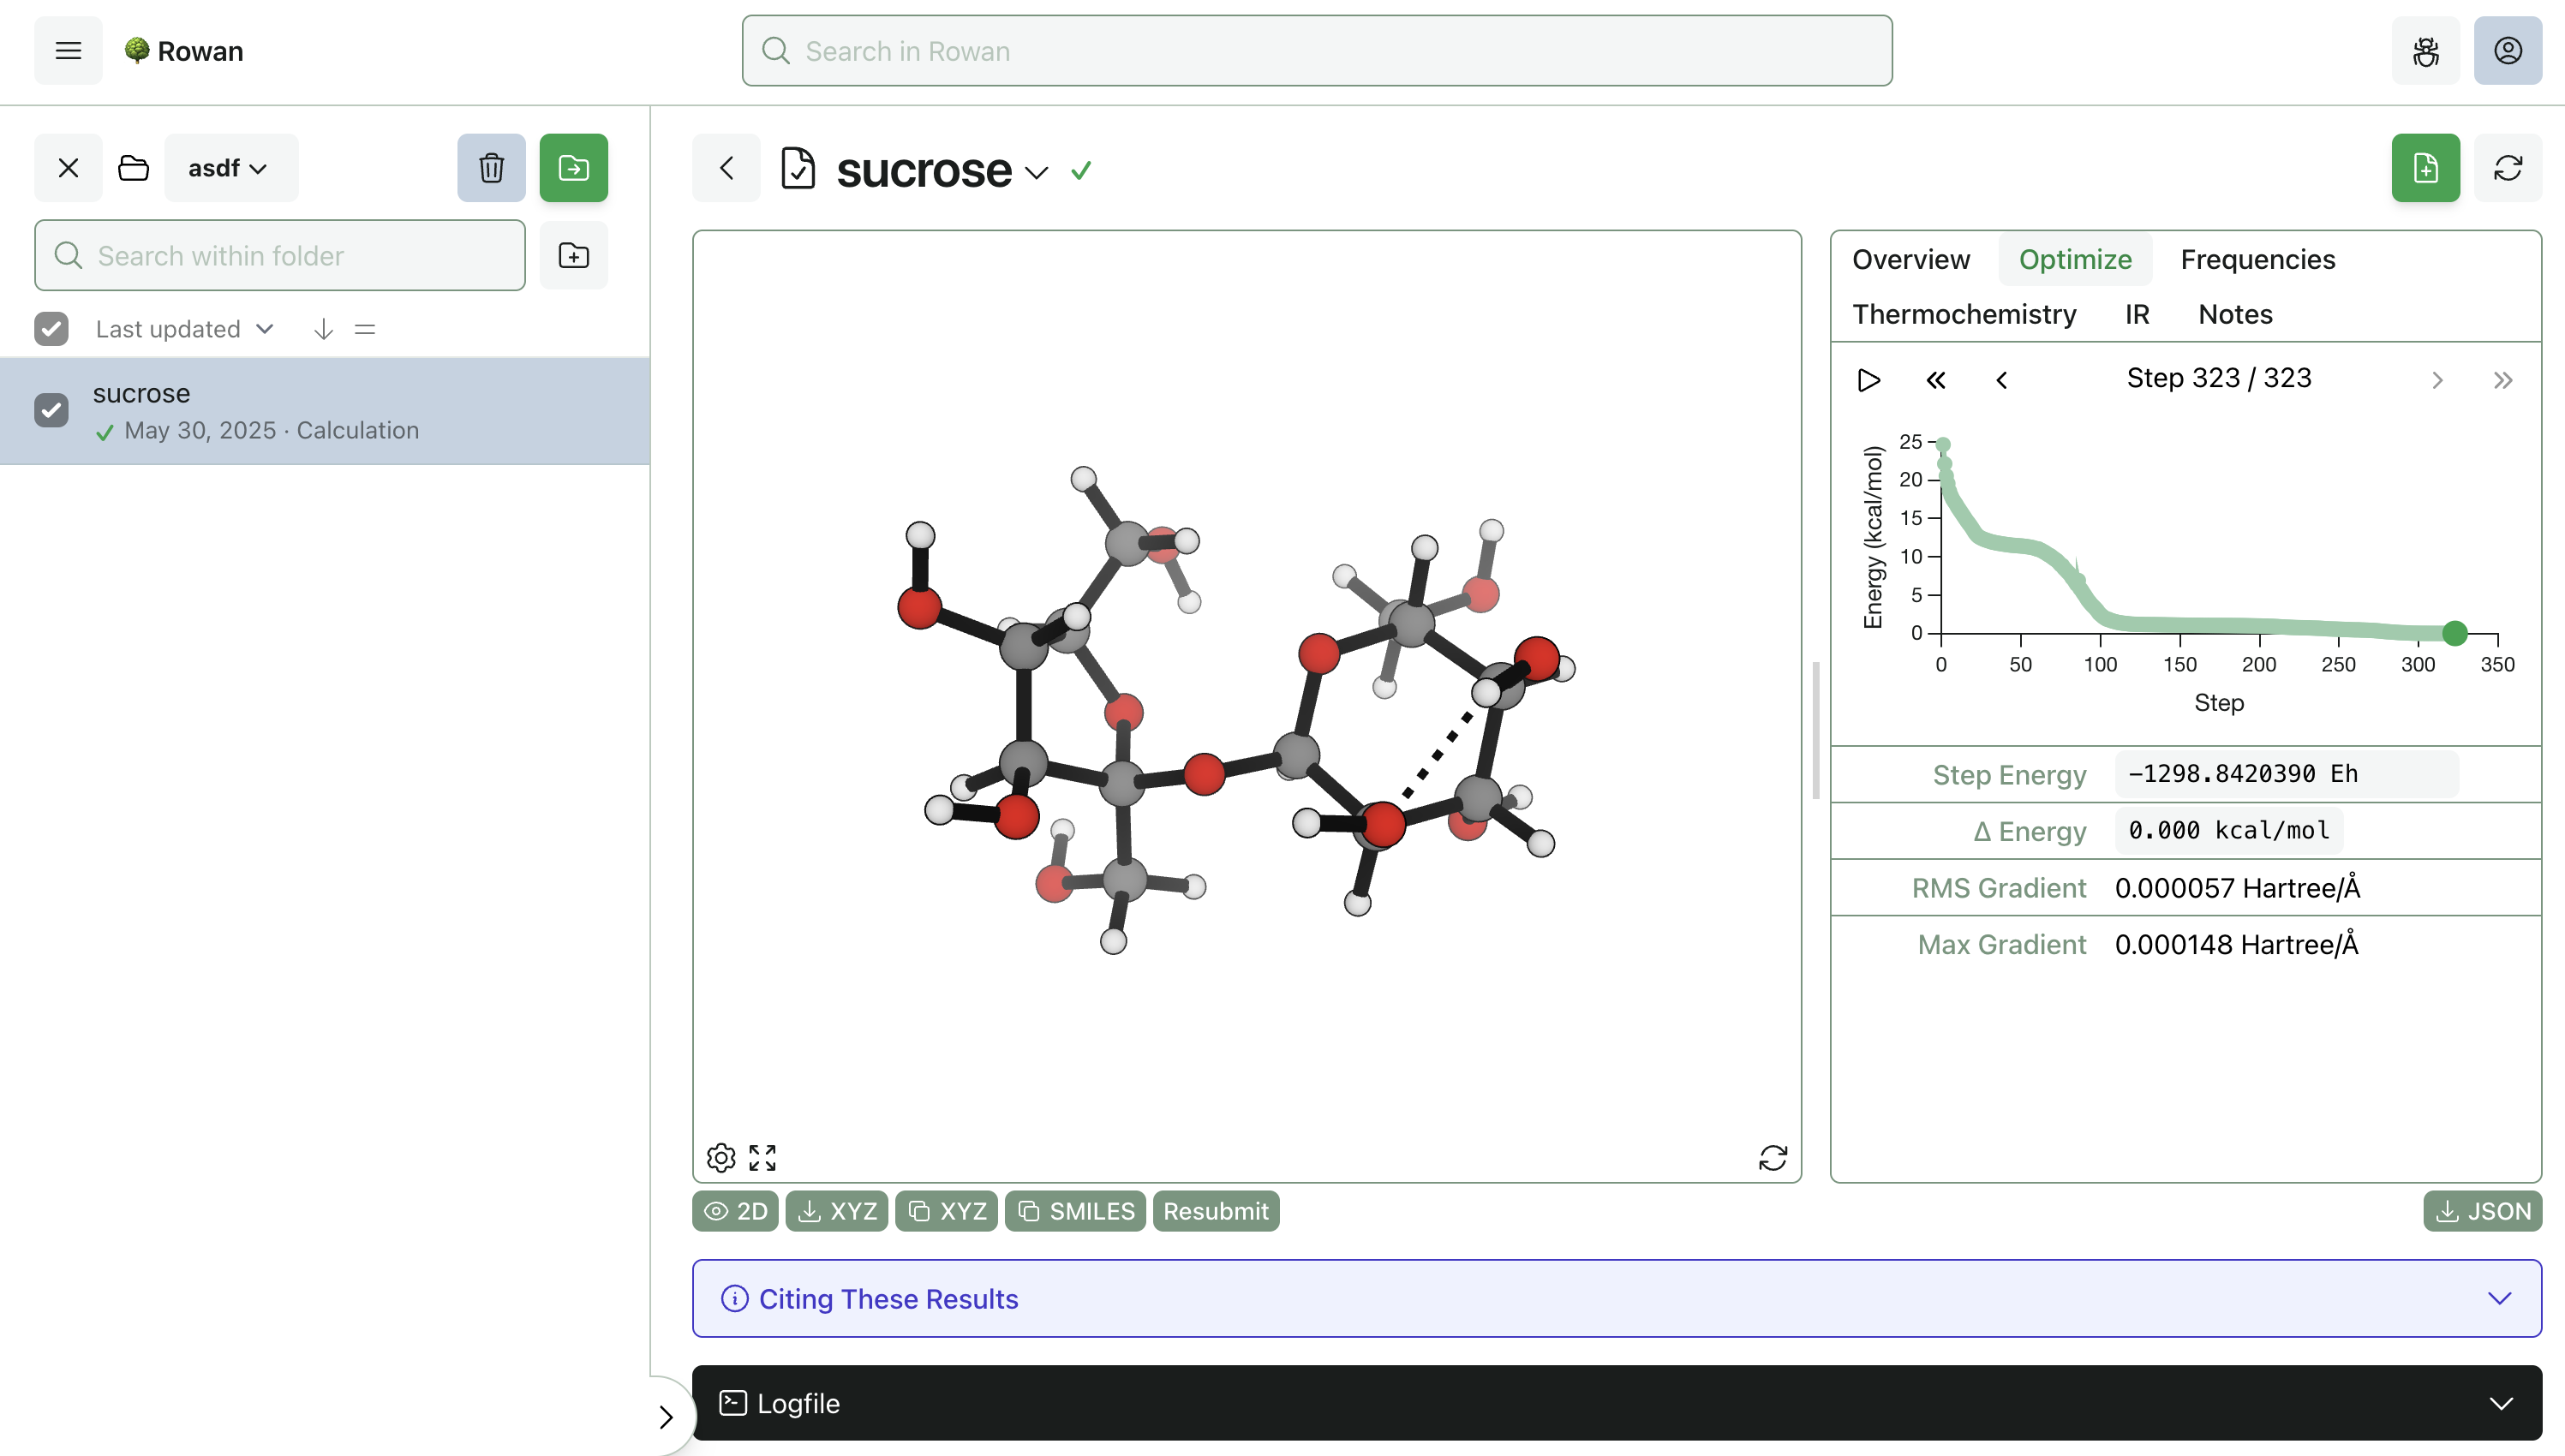Open the bug report icon
Viewport: 2565px width, 1456px height.
click(x=2425, y=51)
